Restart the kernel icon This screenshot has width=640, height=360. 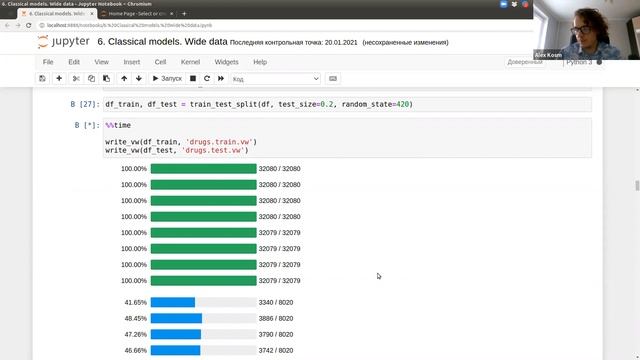(207, 78)
